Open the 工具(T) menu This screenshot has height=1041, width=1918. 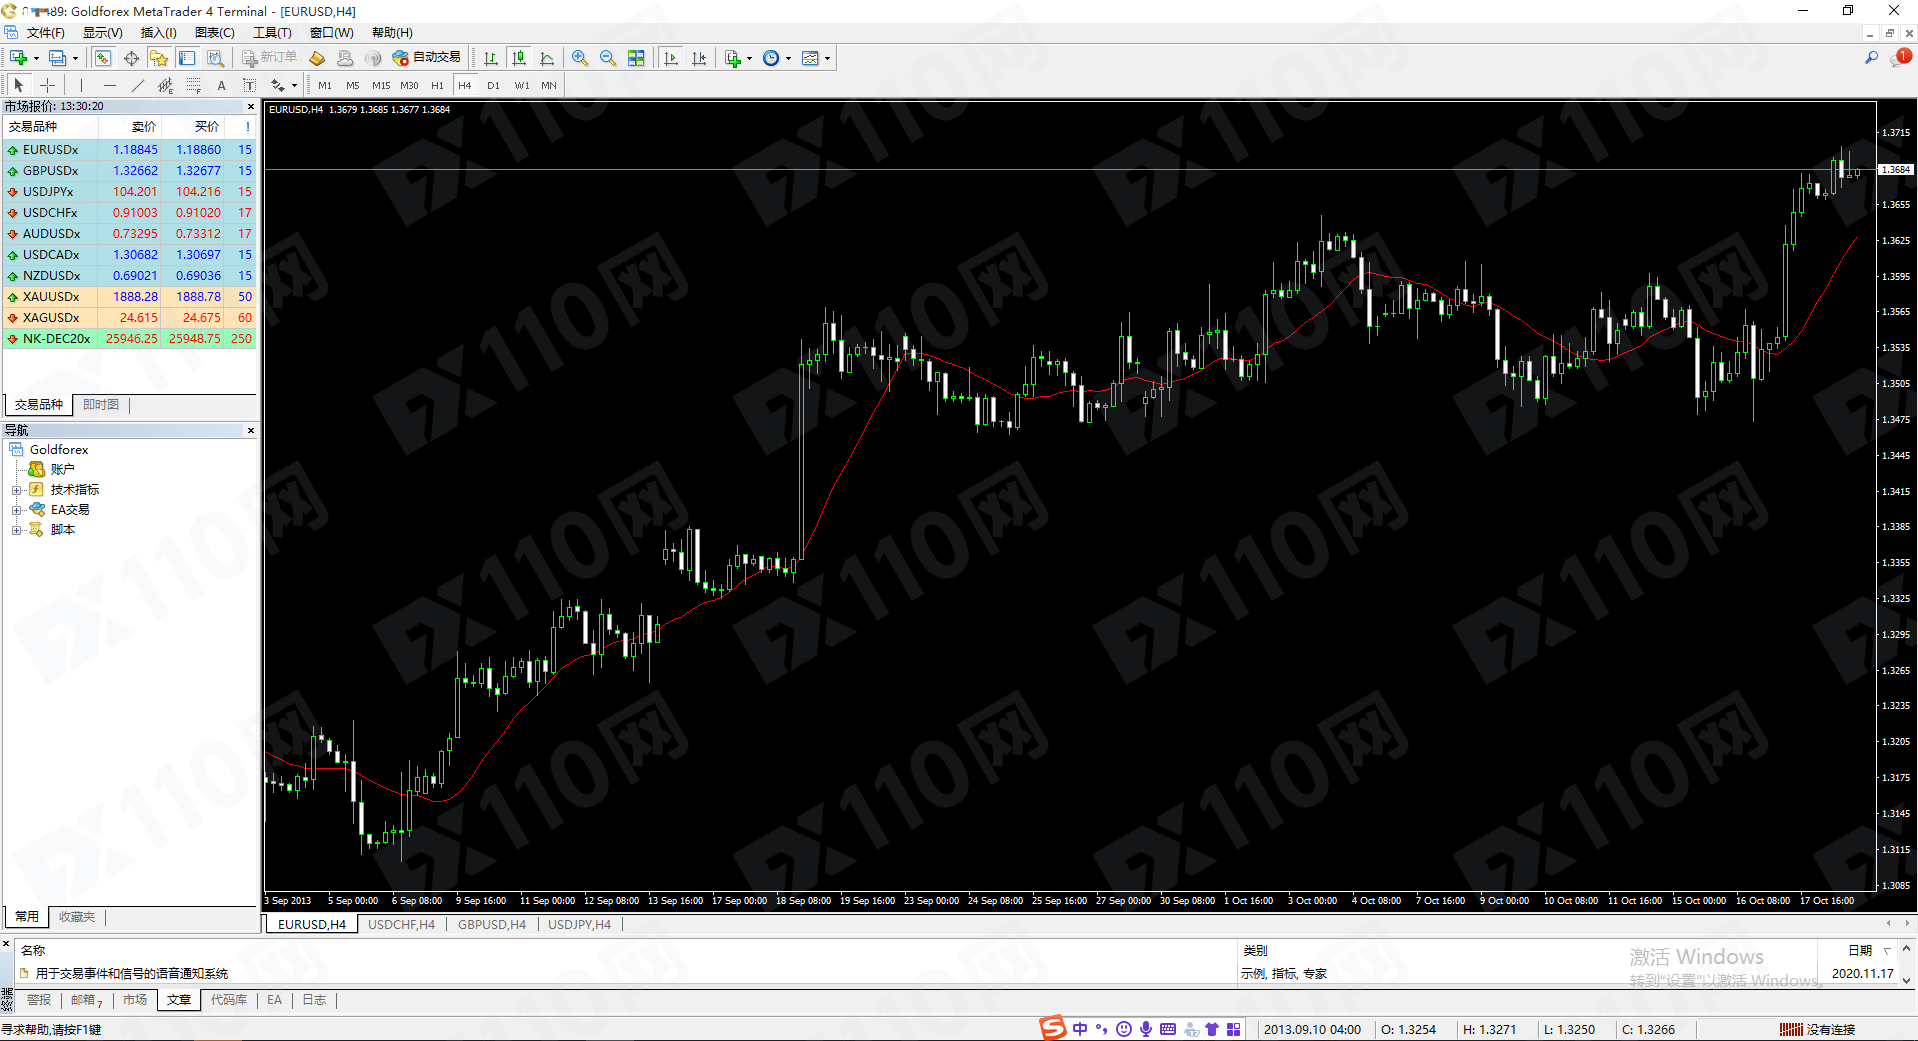click(272, 33)
